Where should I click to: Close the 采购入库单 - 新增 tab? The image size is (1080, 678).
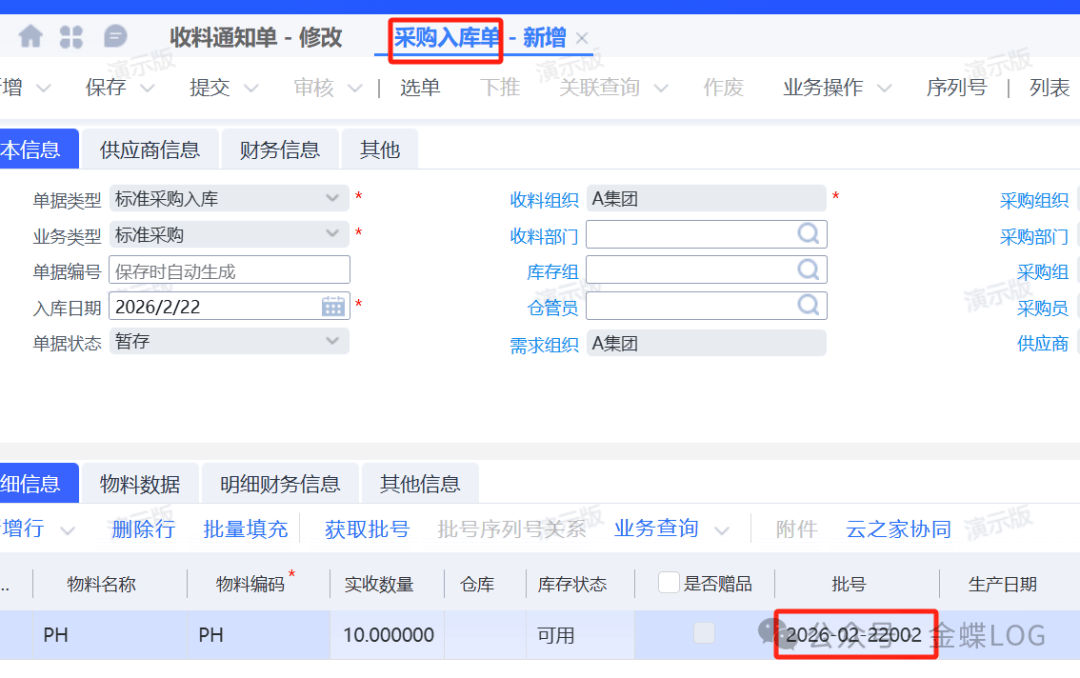click(582, 39)
